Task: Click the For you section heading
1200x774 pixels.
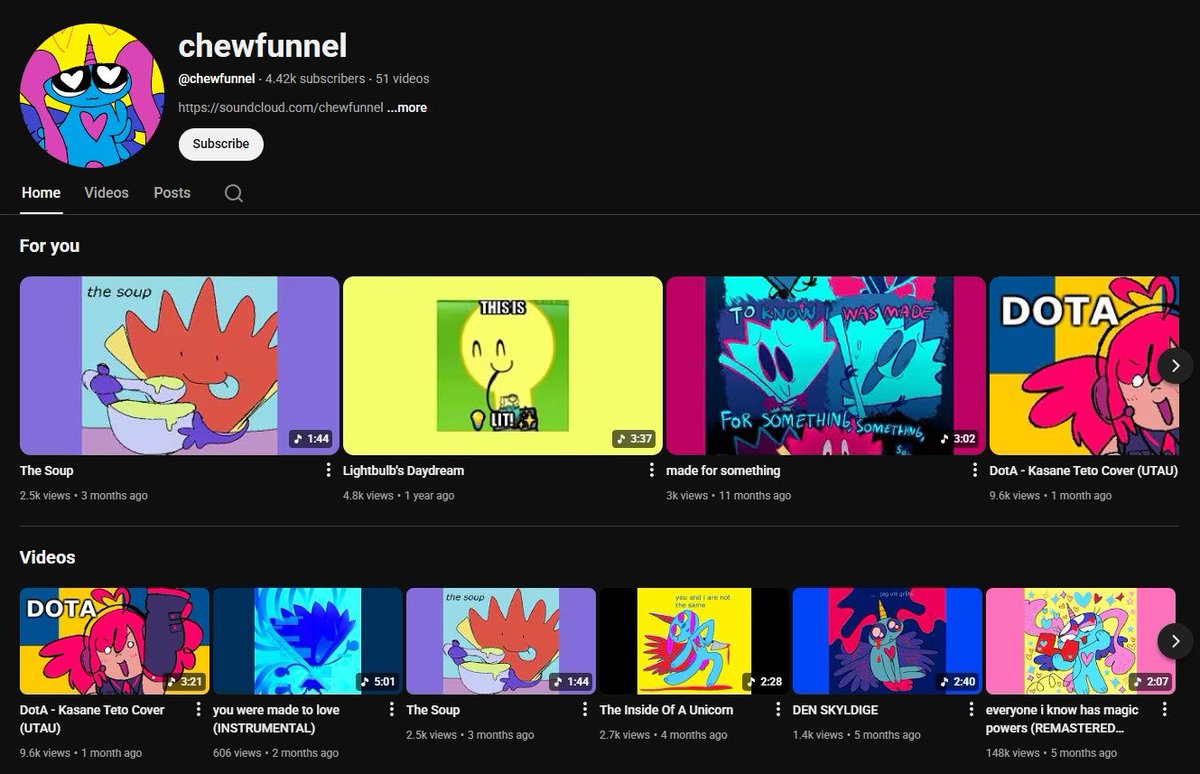Action: (x=50, y=246)
